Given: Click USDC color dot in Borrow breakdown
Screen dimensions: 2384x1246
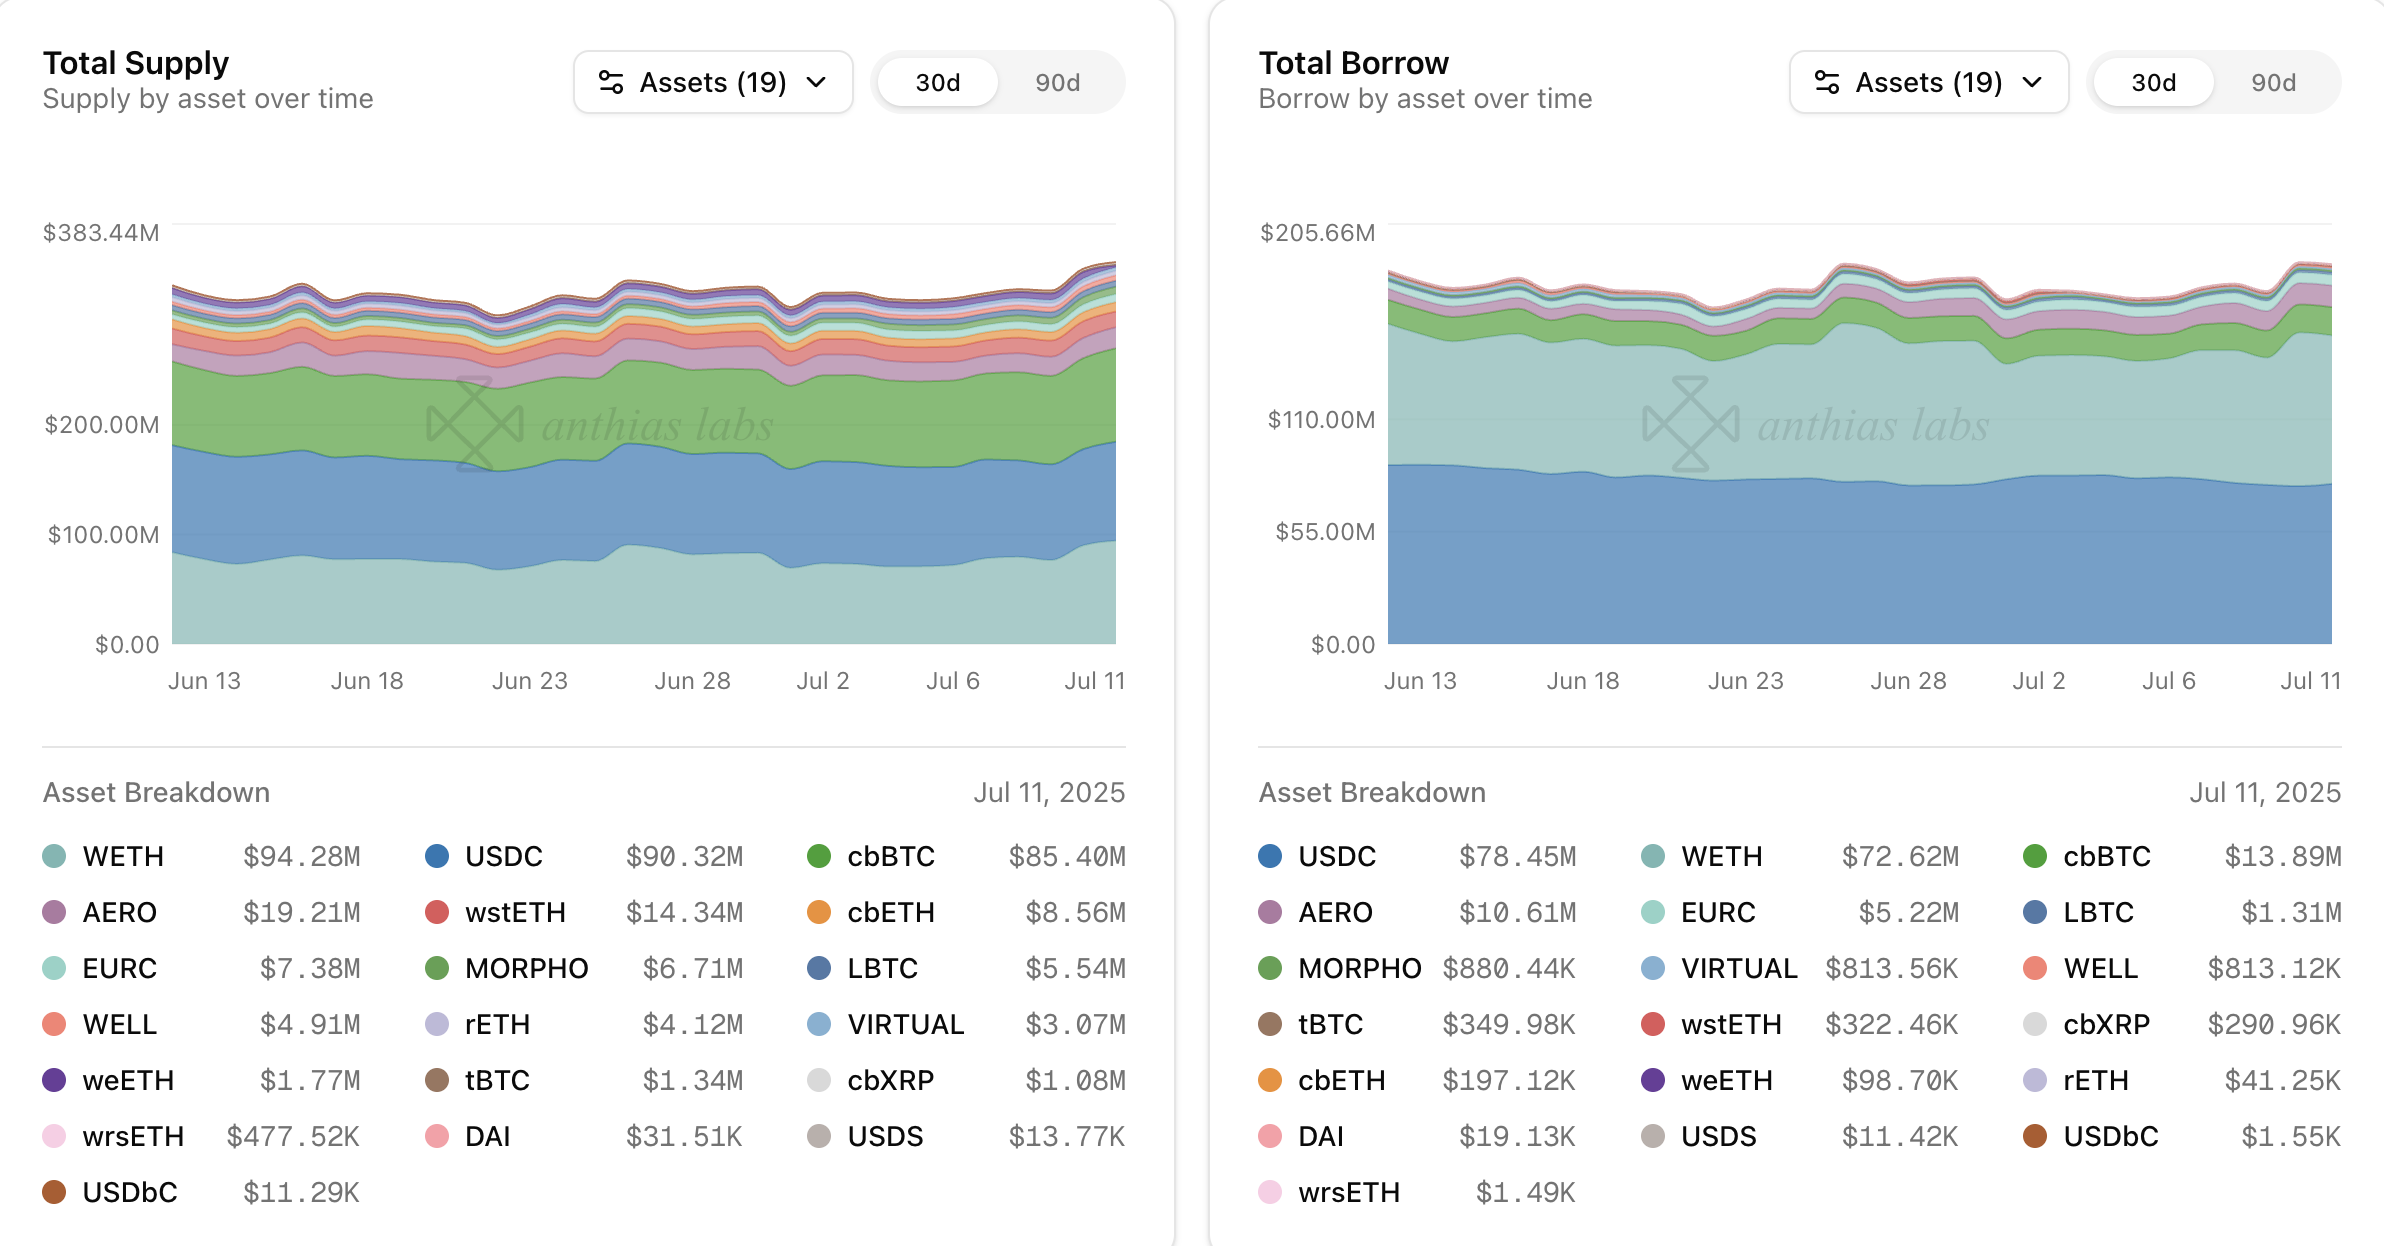Looking at the screenshot, I should [1270, 856].
